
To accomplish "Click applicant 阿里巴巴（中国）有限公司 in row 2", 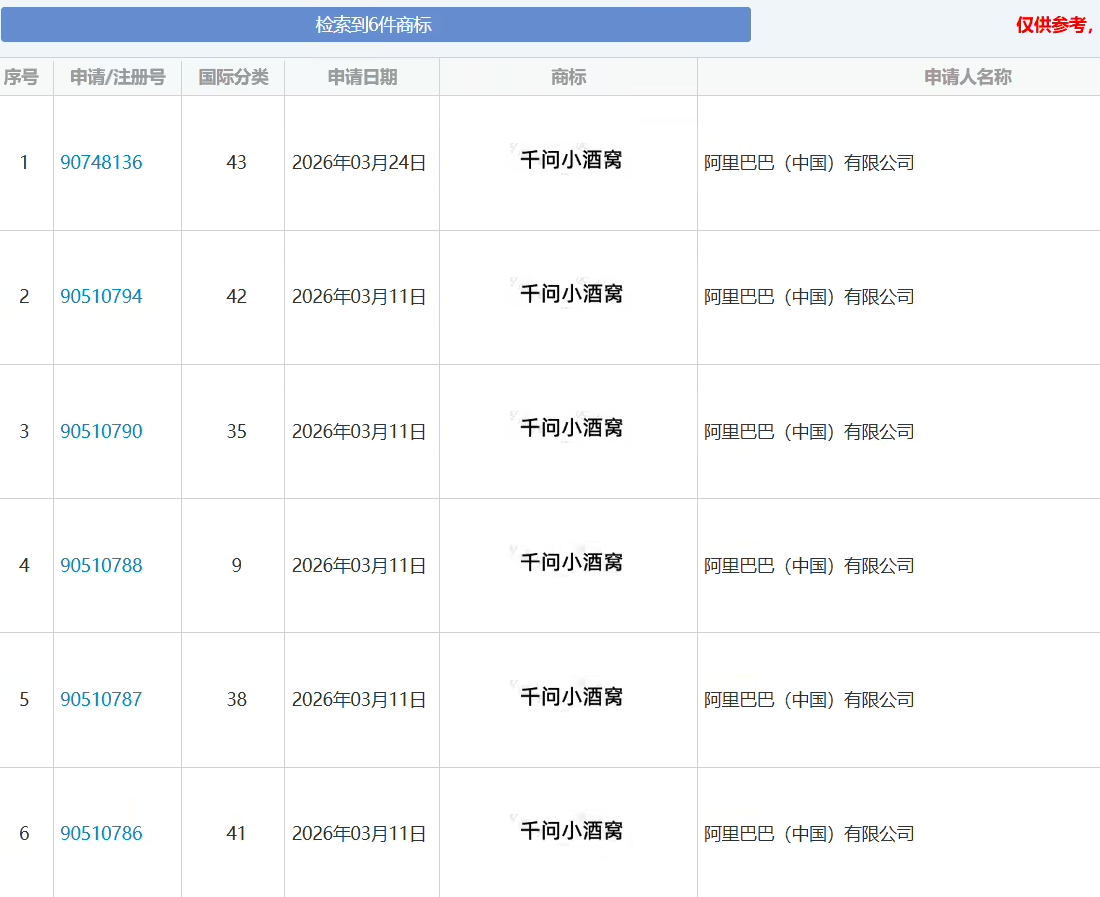I will click(809, 296).
